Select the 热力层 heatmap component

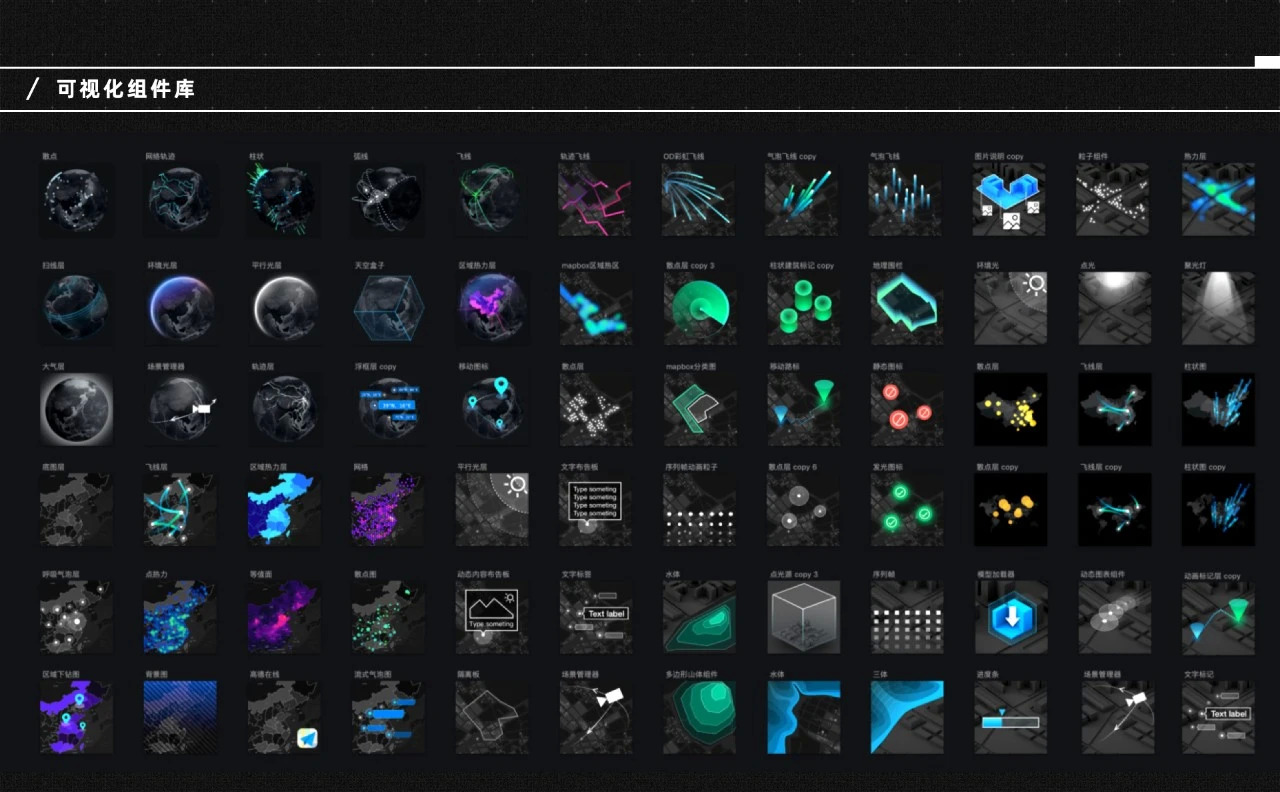tap(1218, 200)
